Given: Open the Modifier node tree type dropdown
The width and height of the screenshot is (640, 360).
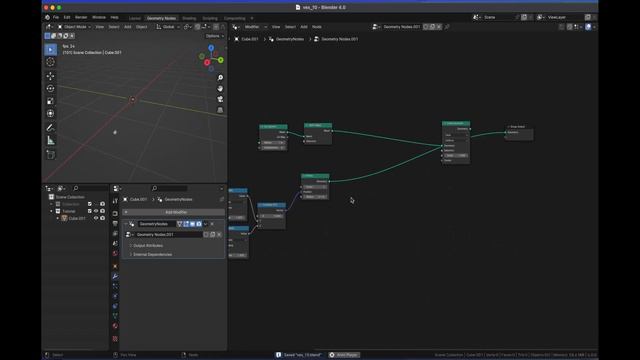Looking at the screenshot, I should [255, 27].
